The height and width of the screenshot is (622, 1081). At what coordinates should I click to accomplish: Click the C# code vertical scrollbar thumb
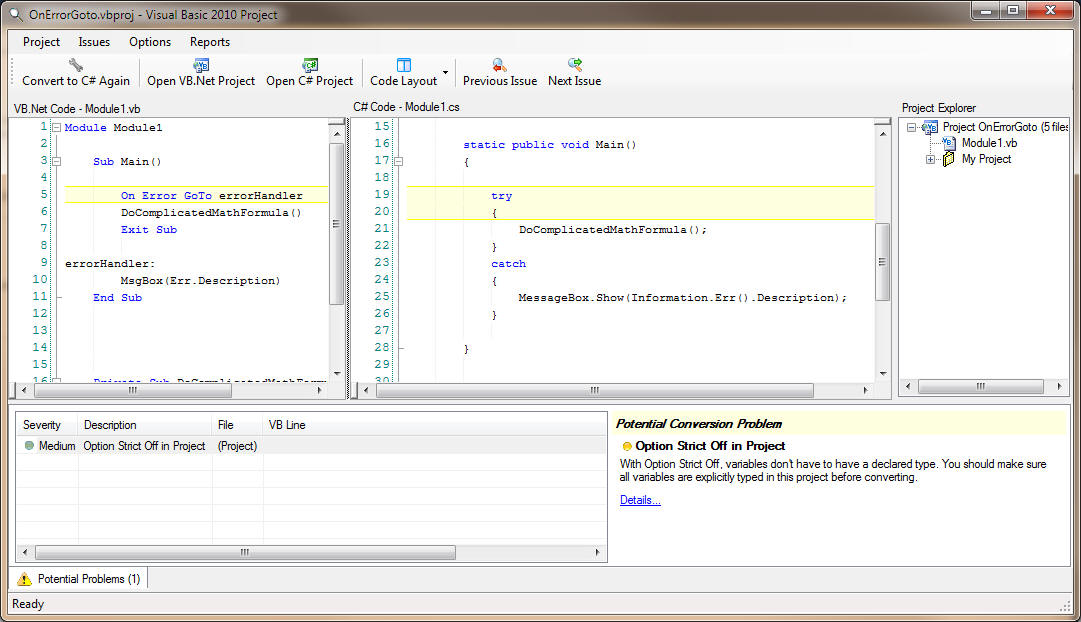click(882, 262)
